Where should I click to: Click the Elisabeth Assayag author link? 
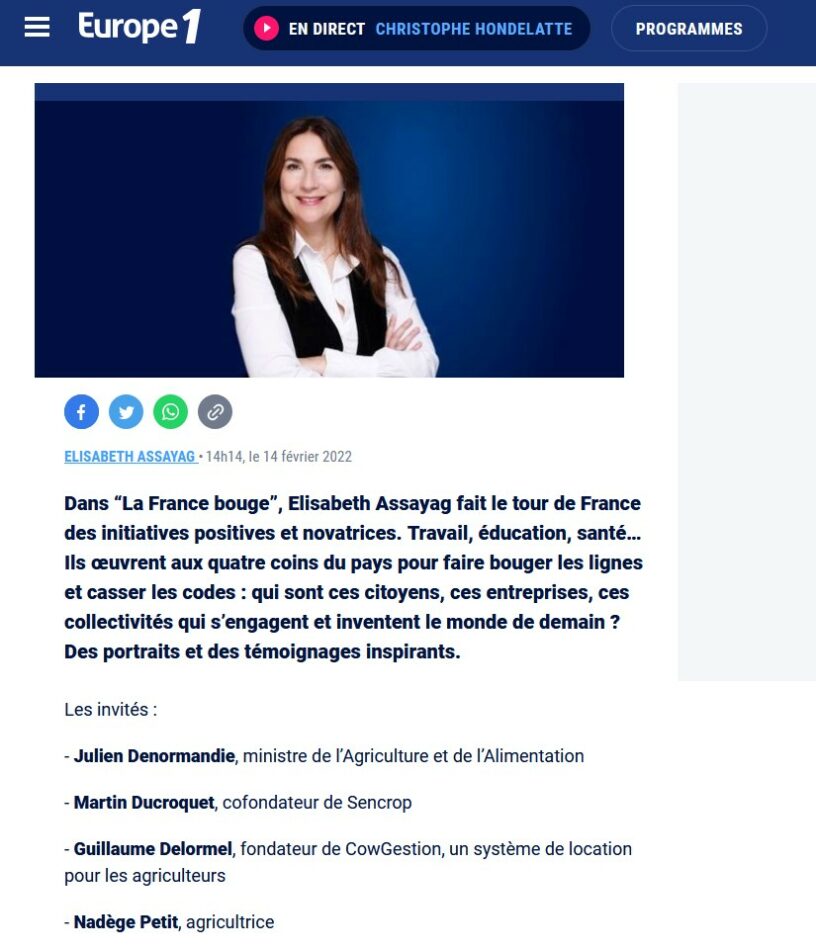[130, 457]
